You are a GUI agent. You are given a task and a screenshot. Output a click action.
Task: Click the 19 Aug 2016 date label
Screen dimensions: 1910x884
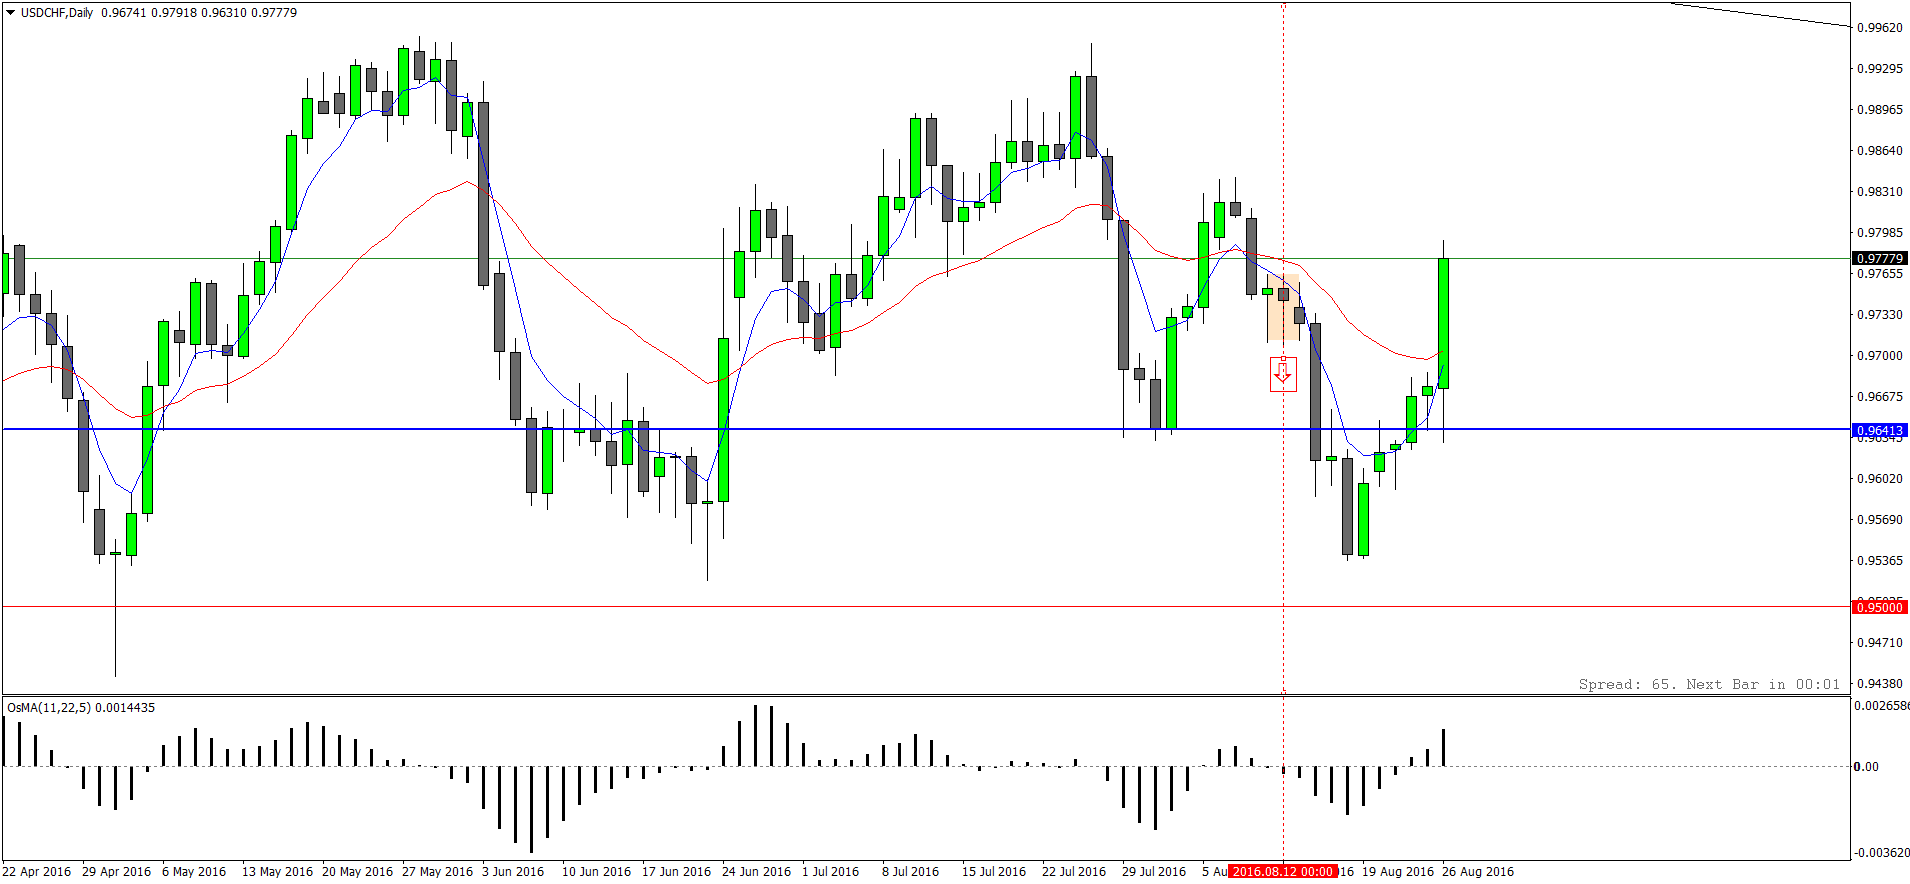(x=1398, y=871)
